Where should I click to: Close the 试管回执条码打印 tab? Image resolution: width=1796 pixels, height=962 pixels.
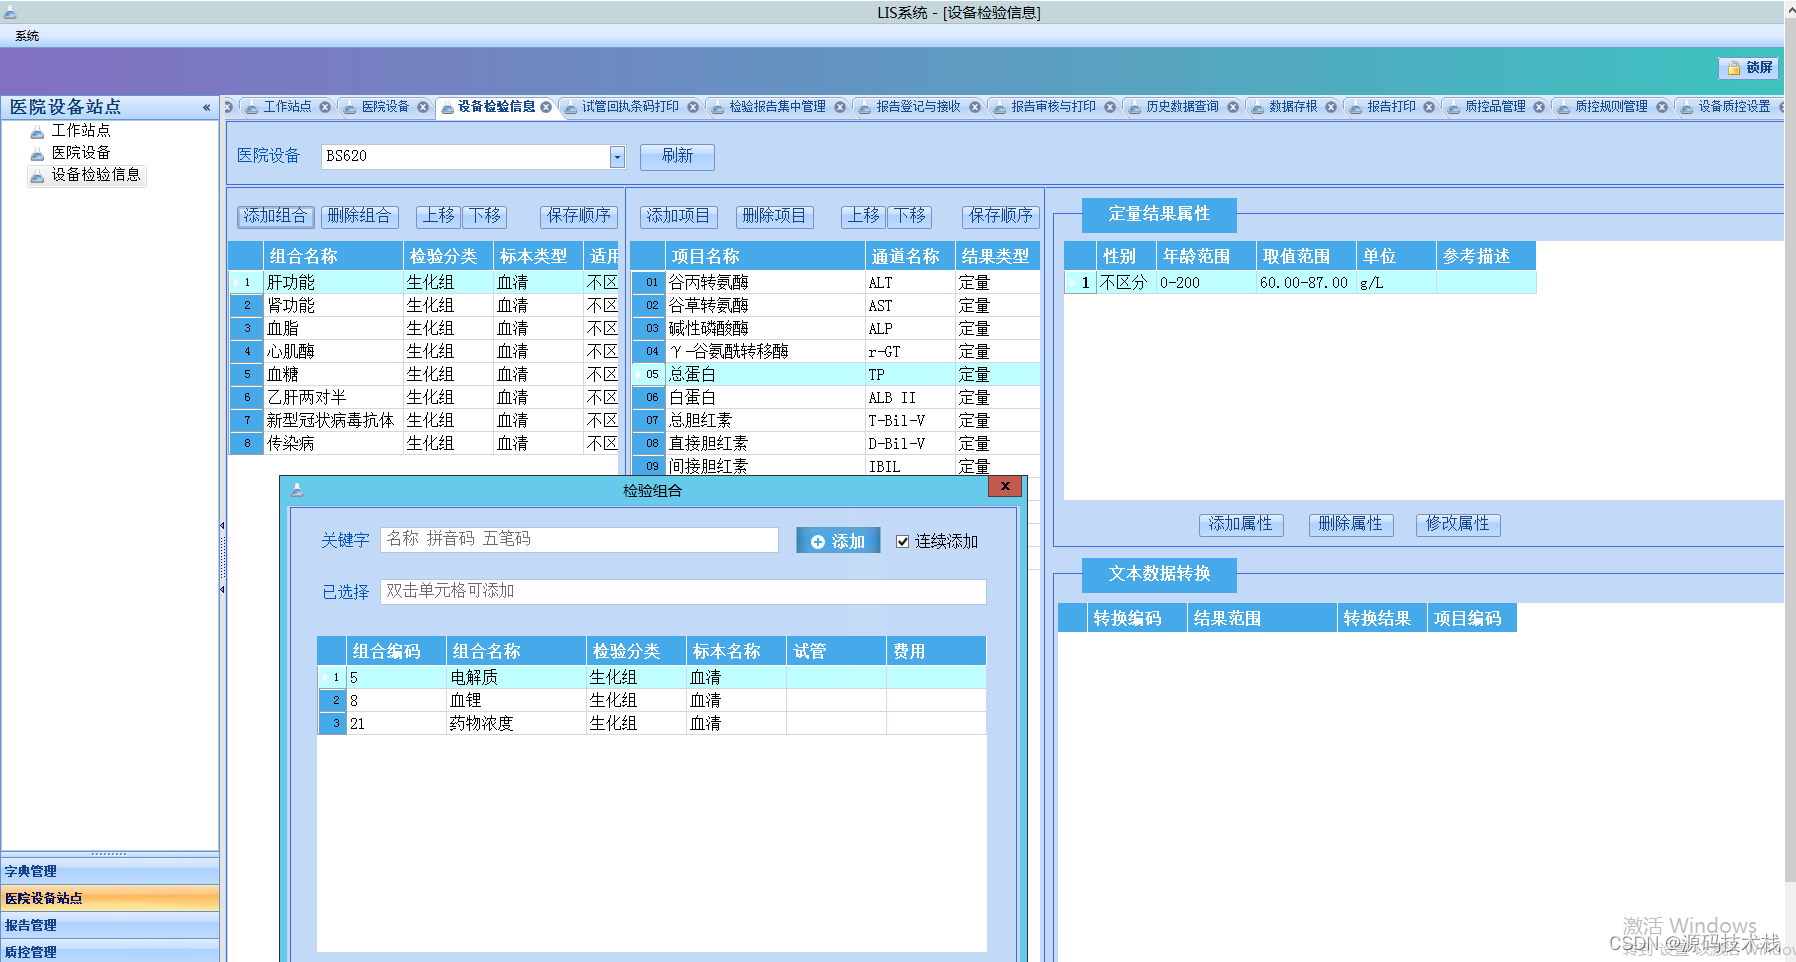click(x=693, y=107)
